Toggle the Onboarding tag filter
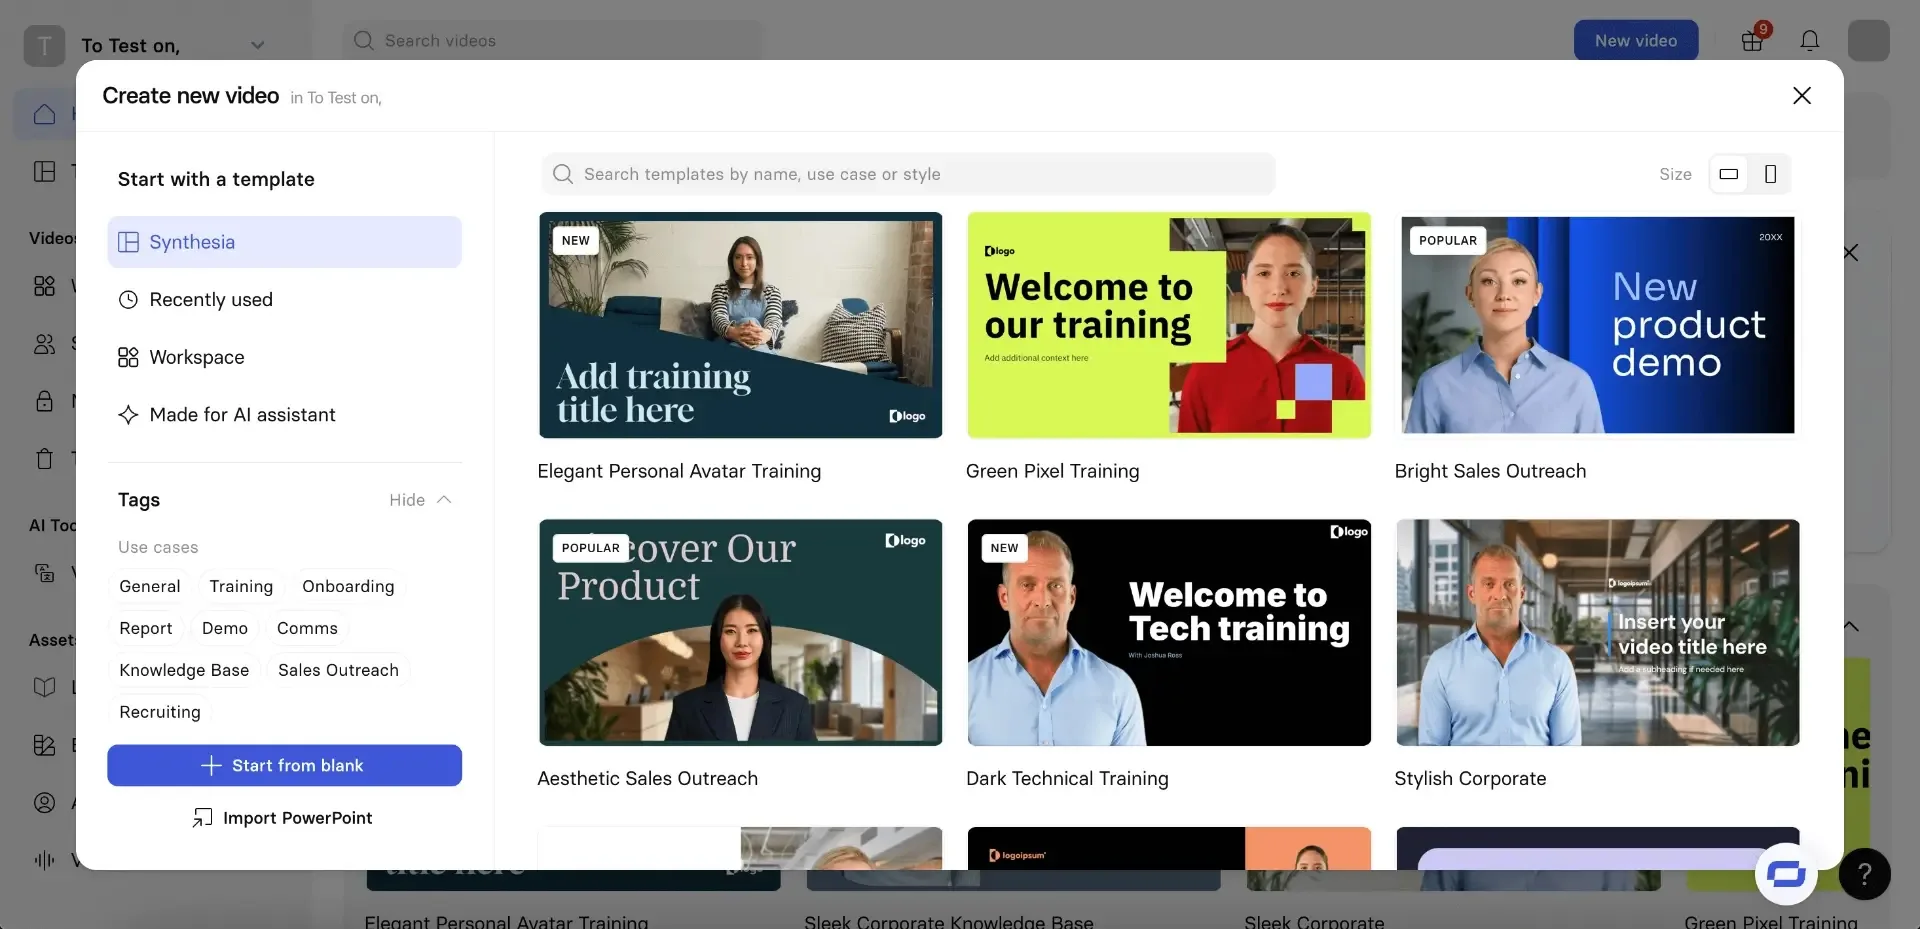The image size is (1920, 929). coord(348,586)
